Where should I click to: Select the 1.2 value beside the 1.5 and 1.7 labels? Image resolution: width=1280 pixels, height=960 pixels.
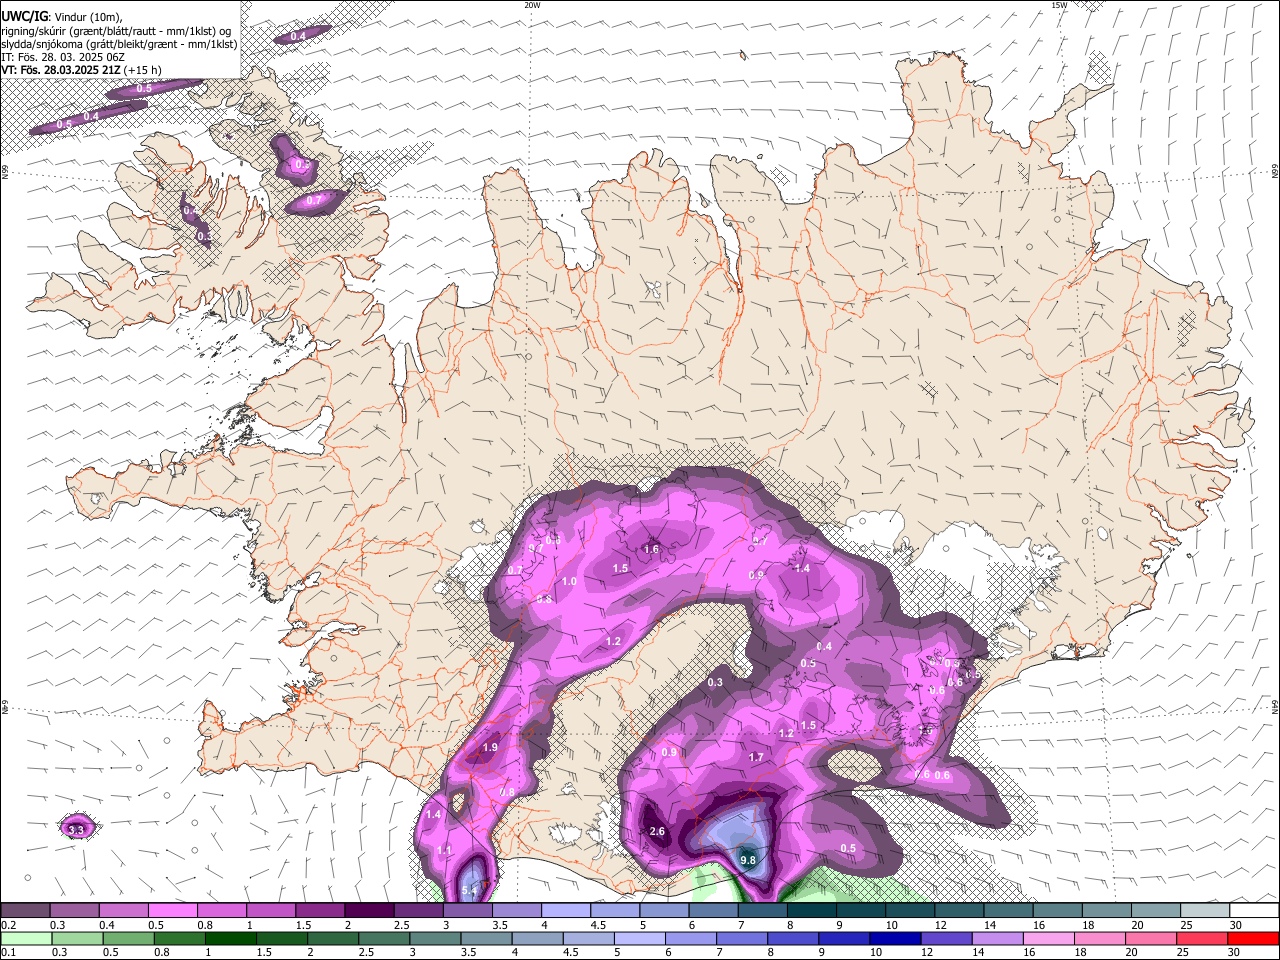tap(786, 733)
